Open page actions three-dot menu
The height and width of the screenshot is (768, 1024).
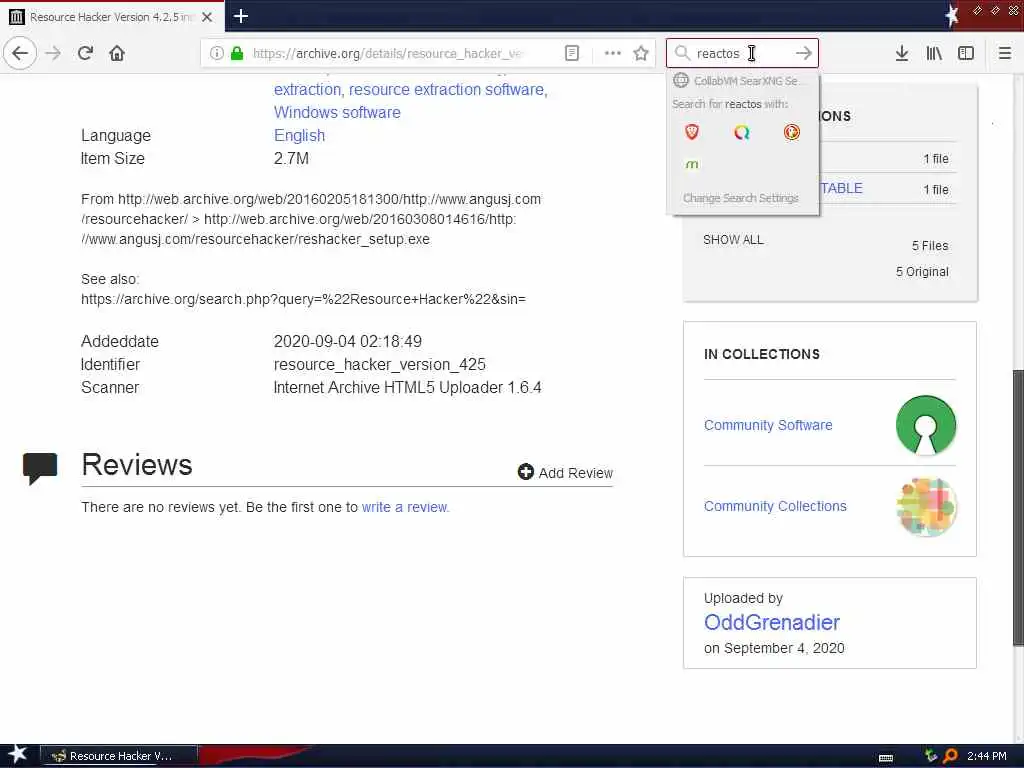pos(613,53)
